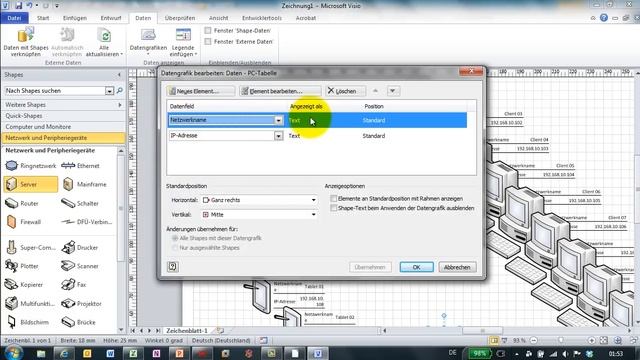Select the Scanner shape
The height and width of the screenshot is (360, 640).
pos(80,266)
